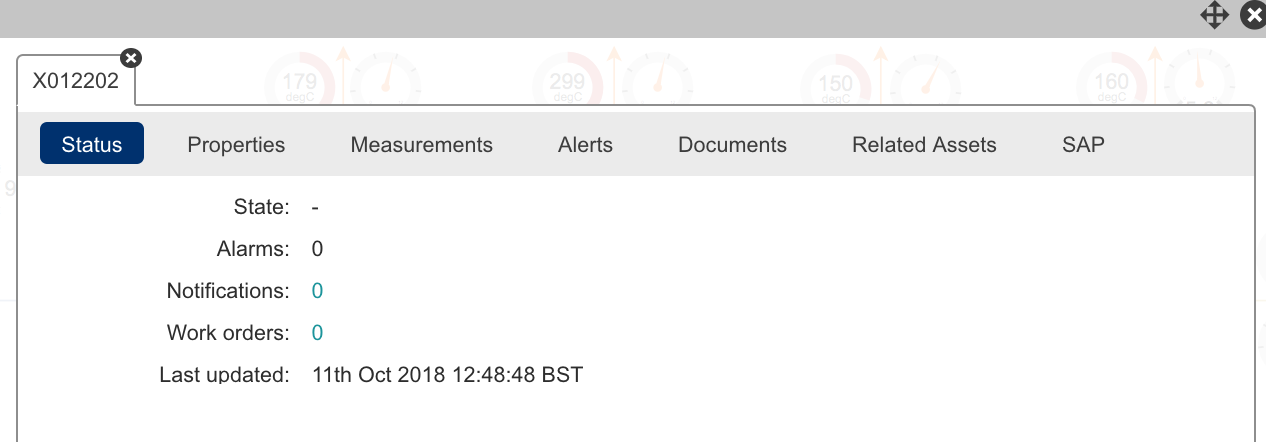Select the X012202 asset tab
The image size is (1266, 442).
point(76,82)
